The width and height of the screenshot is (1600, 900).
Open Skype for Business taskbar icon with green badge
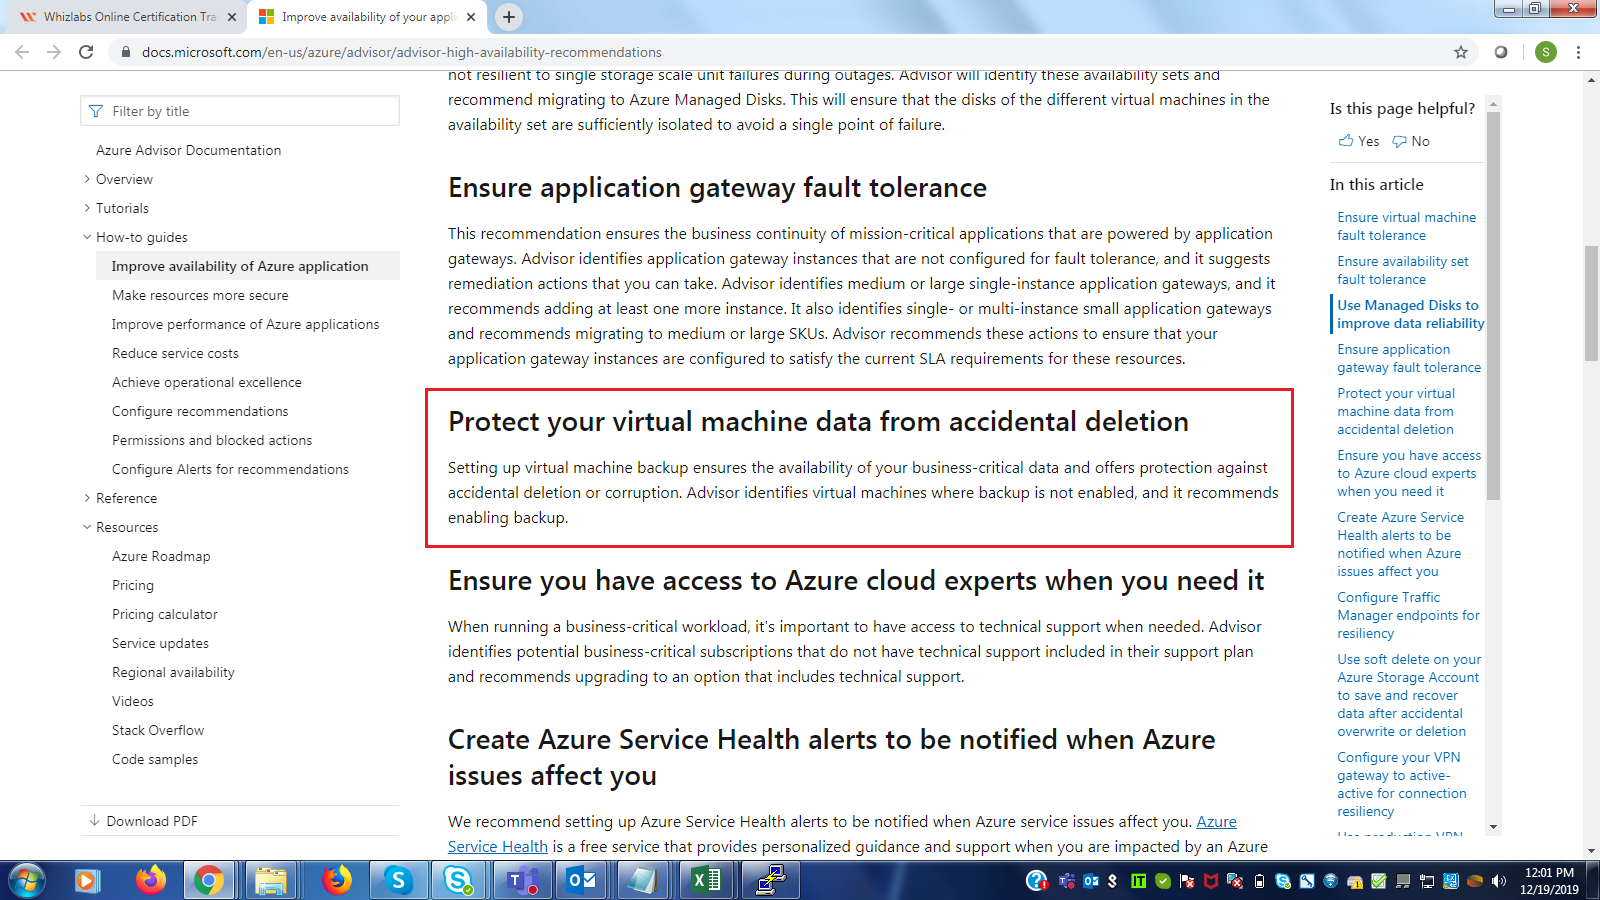coord(458,880)
